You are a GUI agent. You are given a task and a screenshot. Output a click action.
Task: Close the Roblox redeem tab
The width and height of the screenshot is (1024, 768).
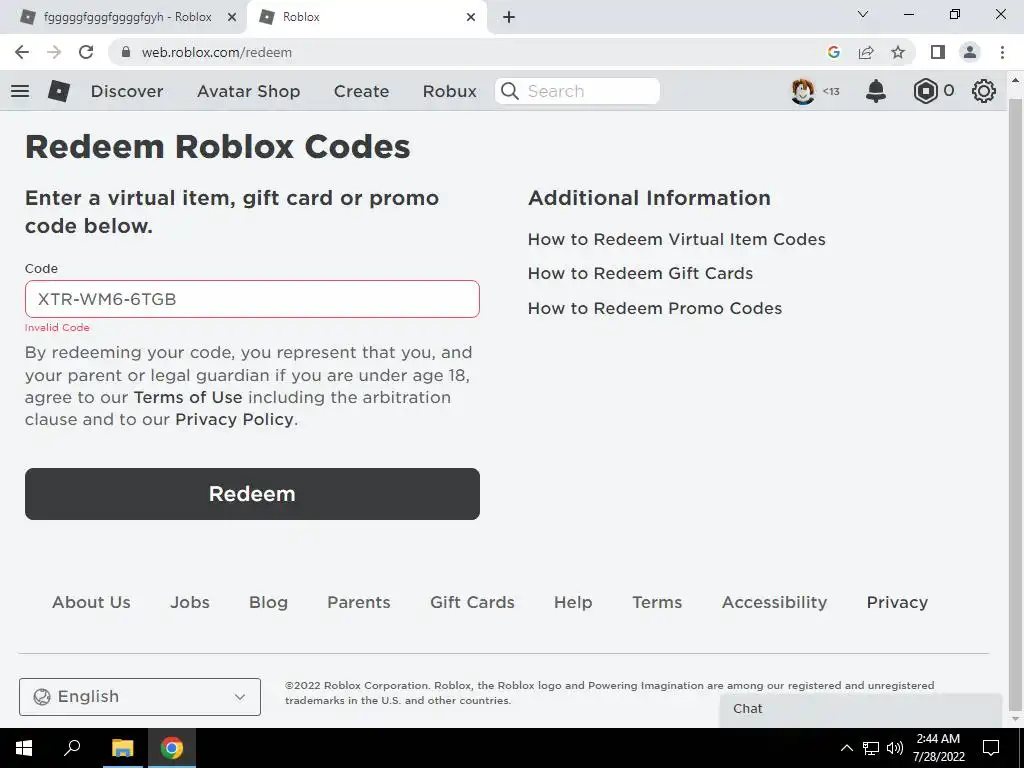[471, 18]
